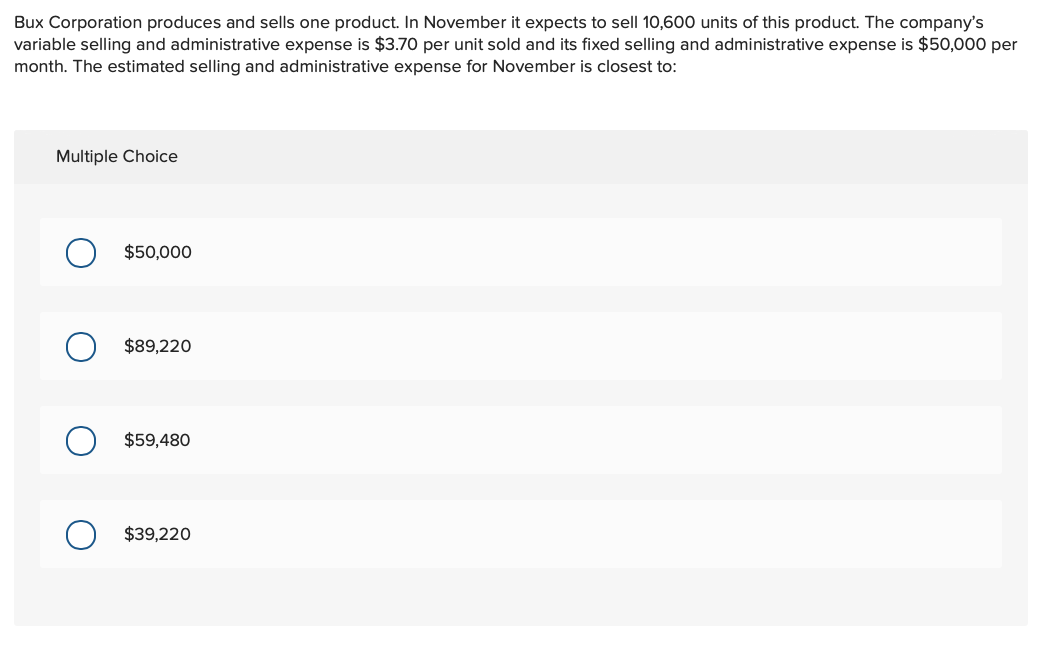Select the $39,220 radio button
The width and height of the screenshot is (1058, 654).
point(81,534)
